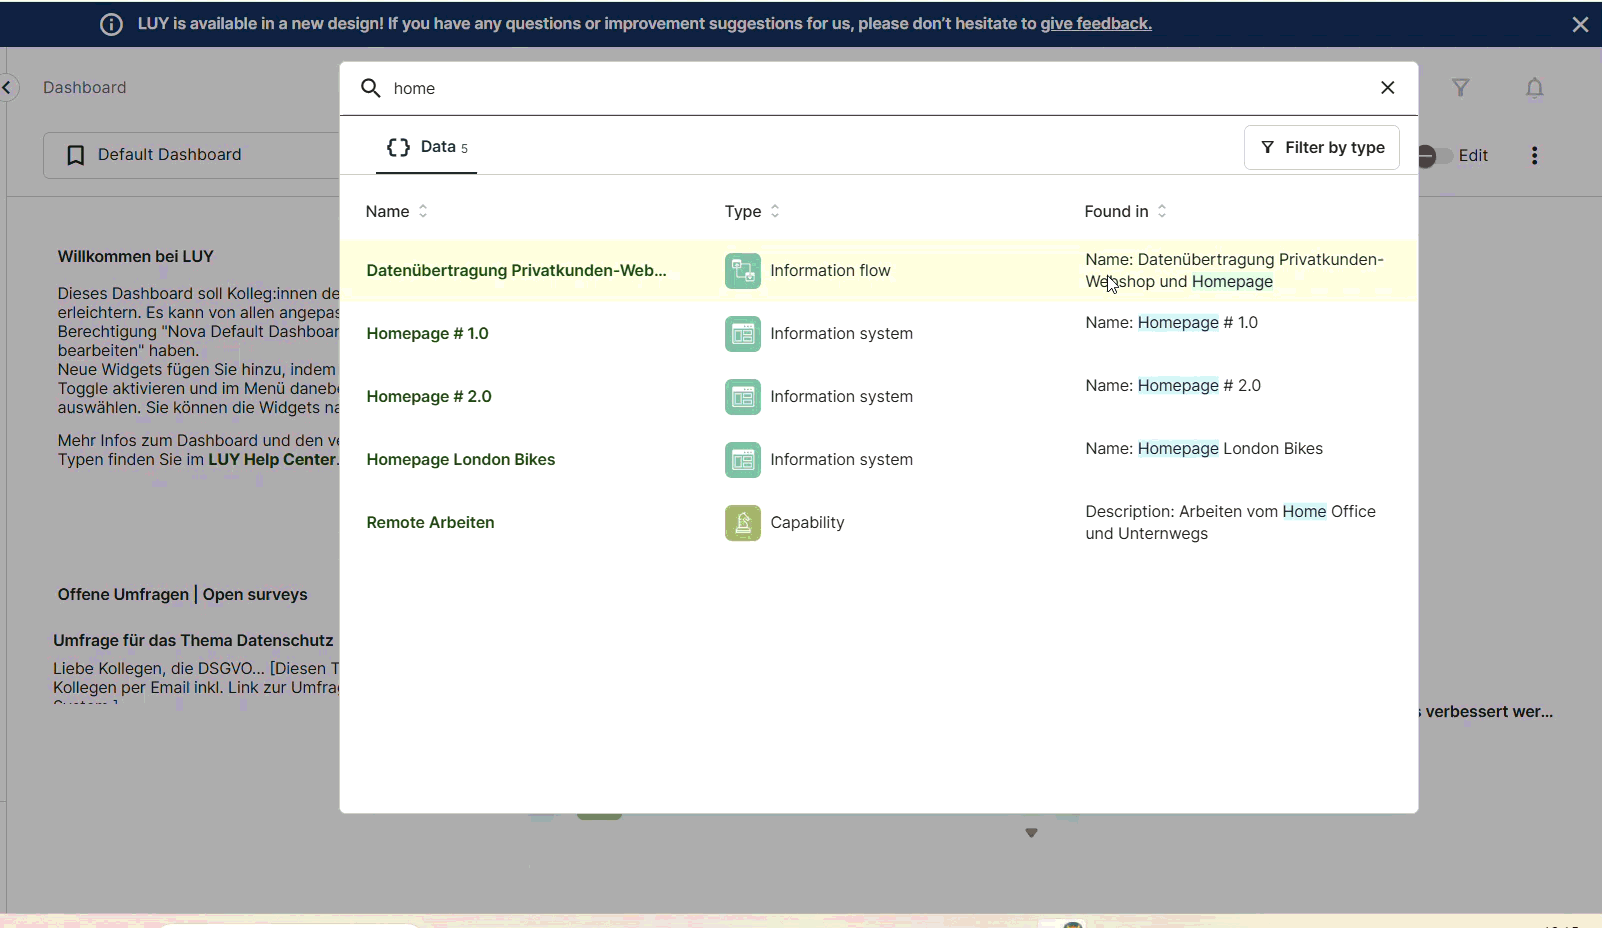Clear the search field with X
1602x928 pixels.
[1387, 88]
